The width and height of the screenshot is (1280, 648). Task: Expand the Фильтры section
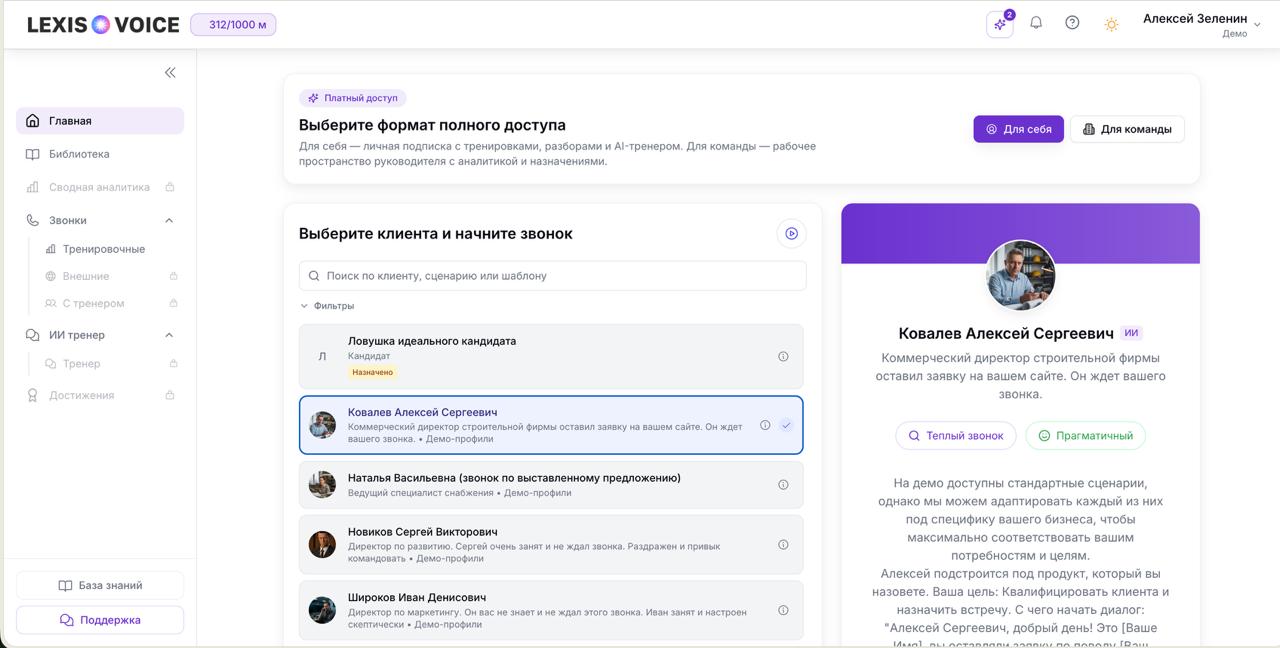[x=327, y=306]
